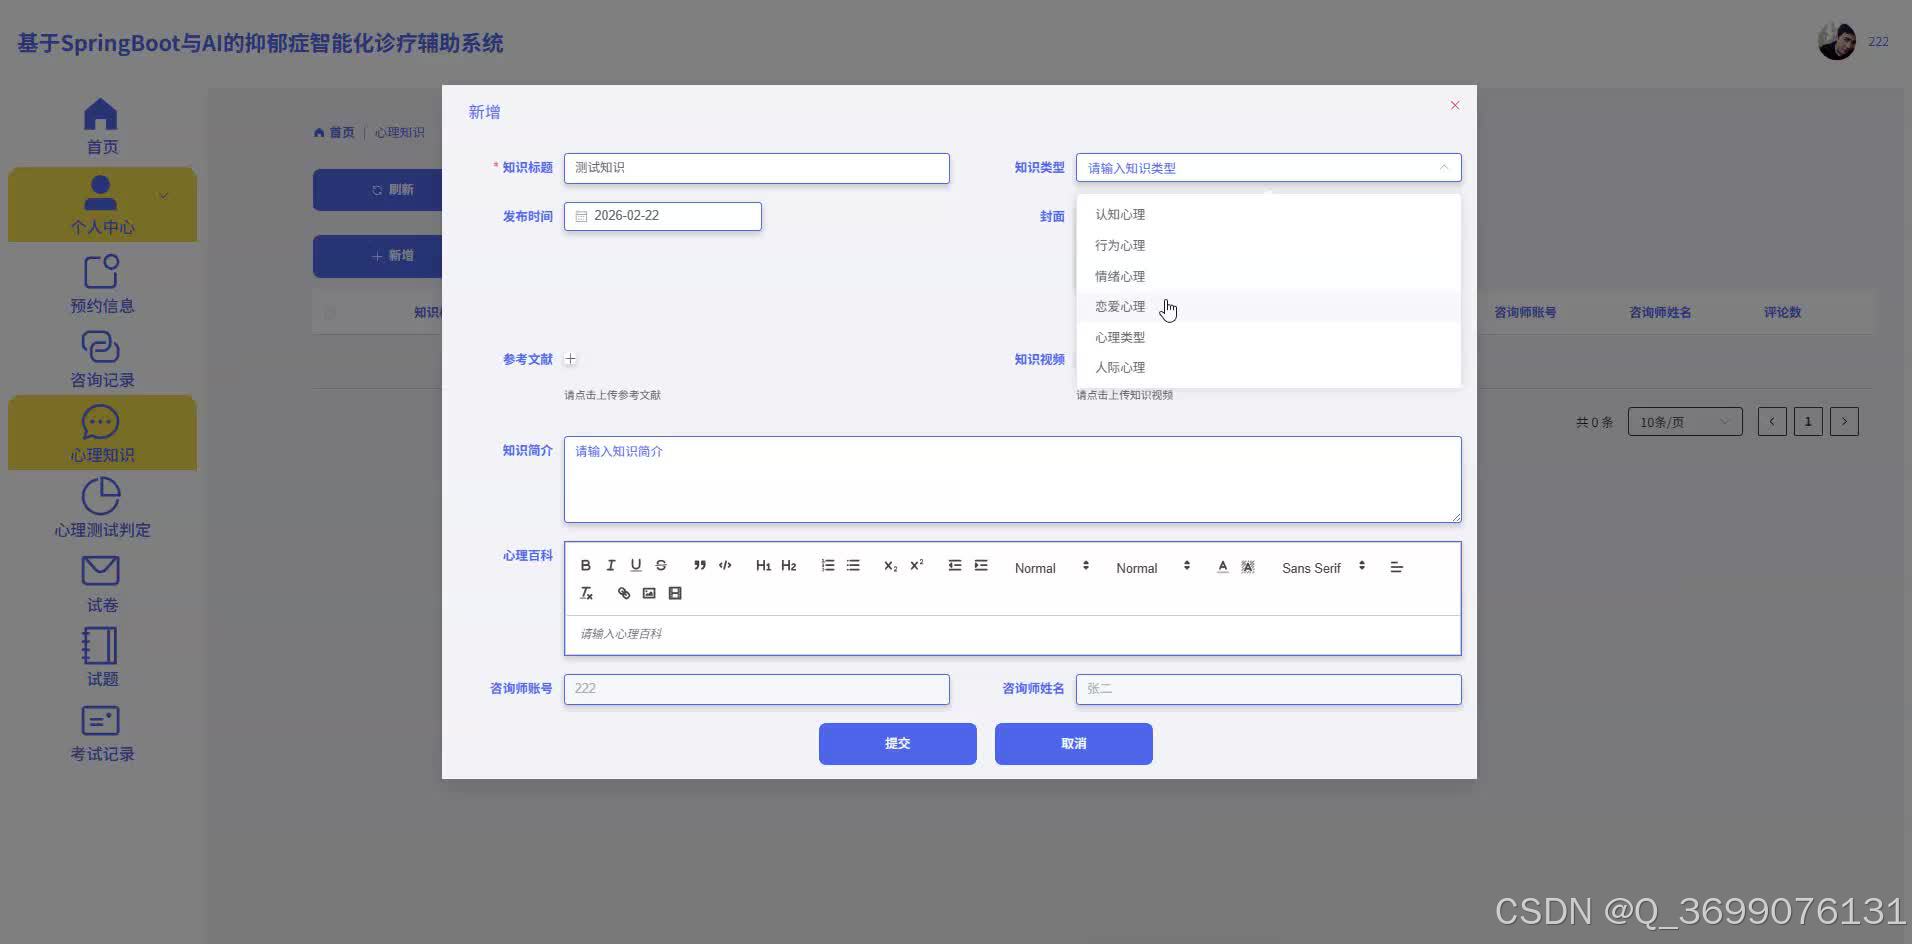Viewport: 1912px width, 944px height.
Task: Open the user avatar menu
Action: pos(1837,41)
